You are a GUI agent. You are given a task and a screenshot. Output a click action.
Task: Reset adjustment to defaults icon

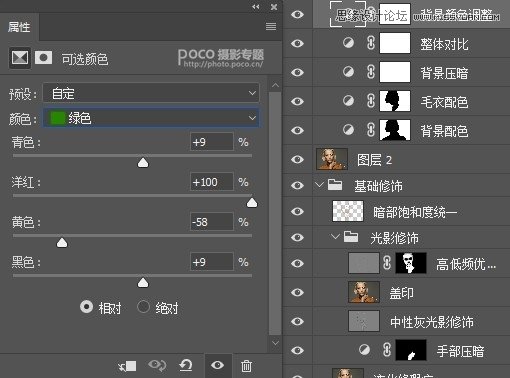point(186,366)
